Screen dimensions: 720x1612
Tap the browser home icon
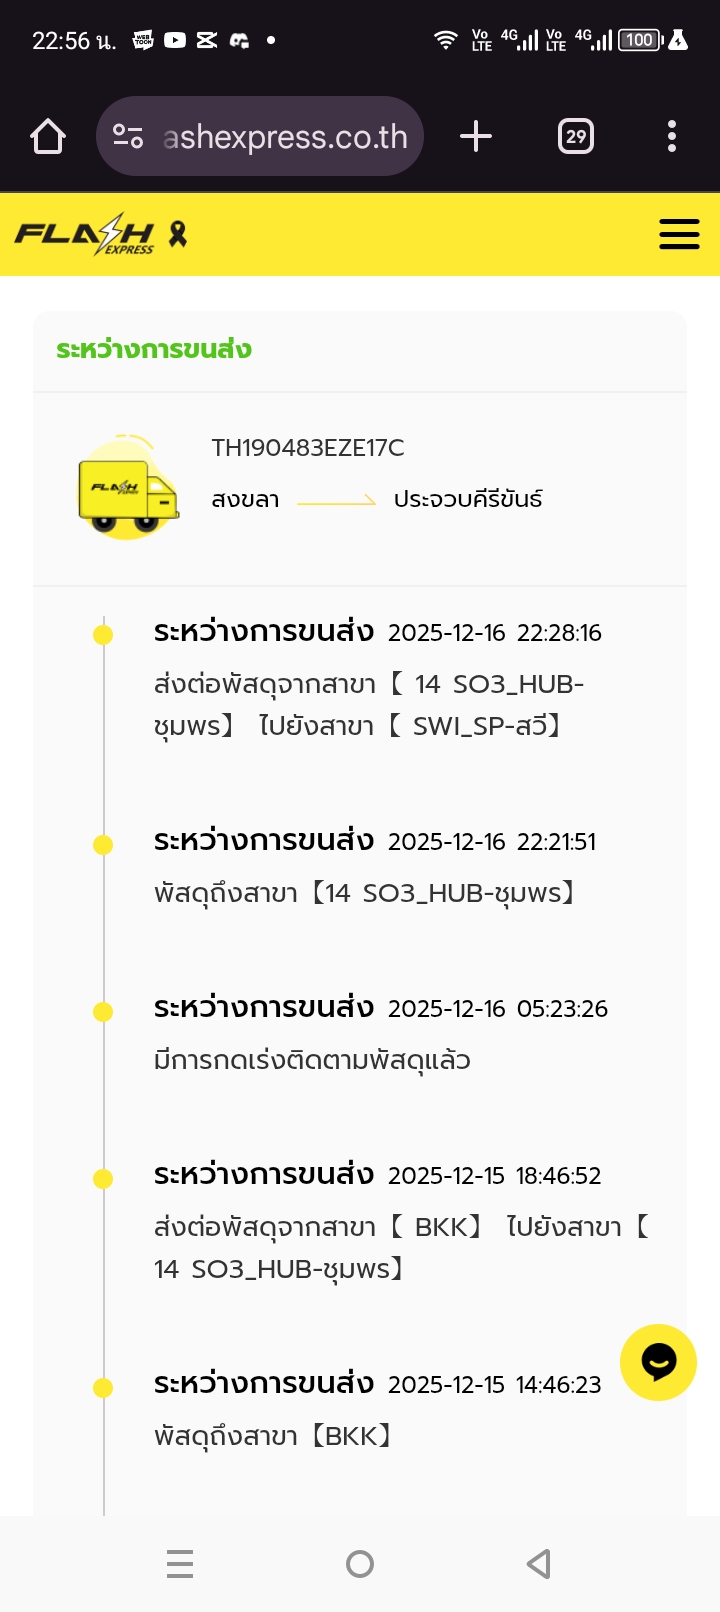(x=48, y=136)
